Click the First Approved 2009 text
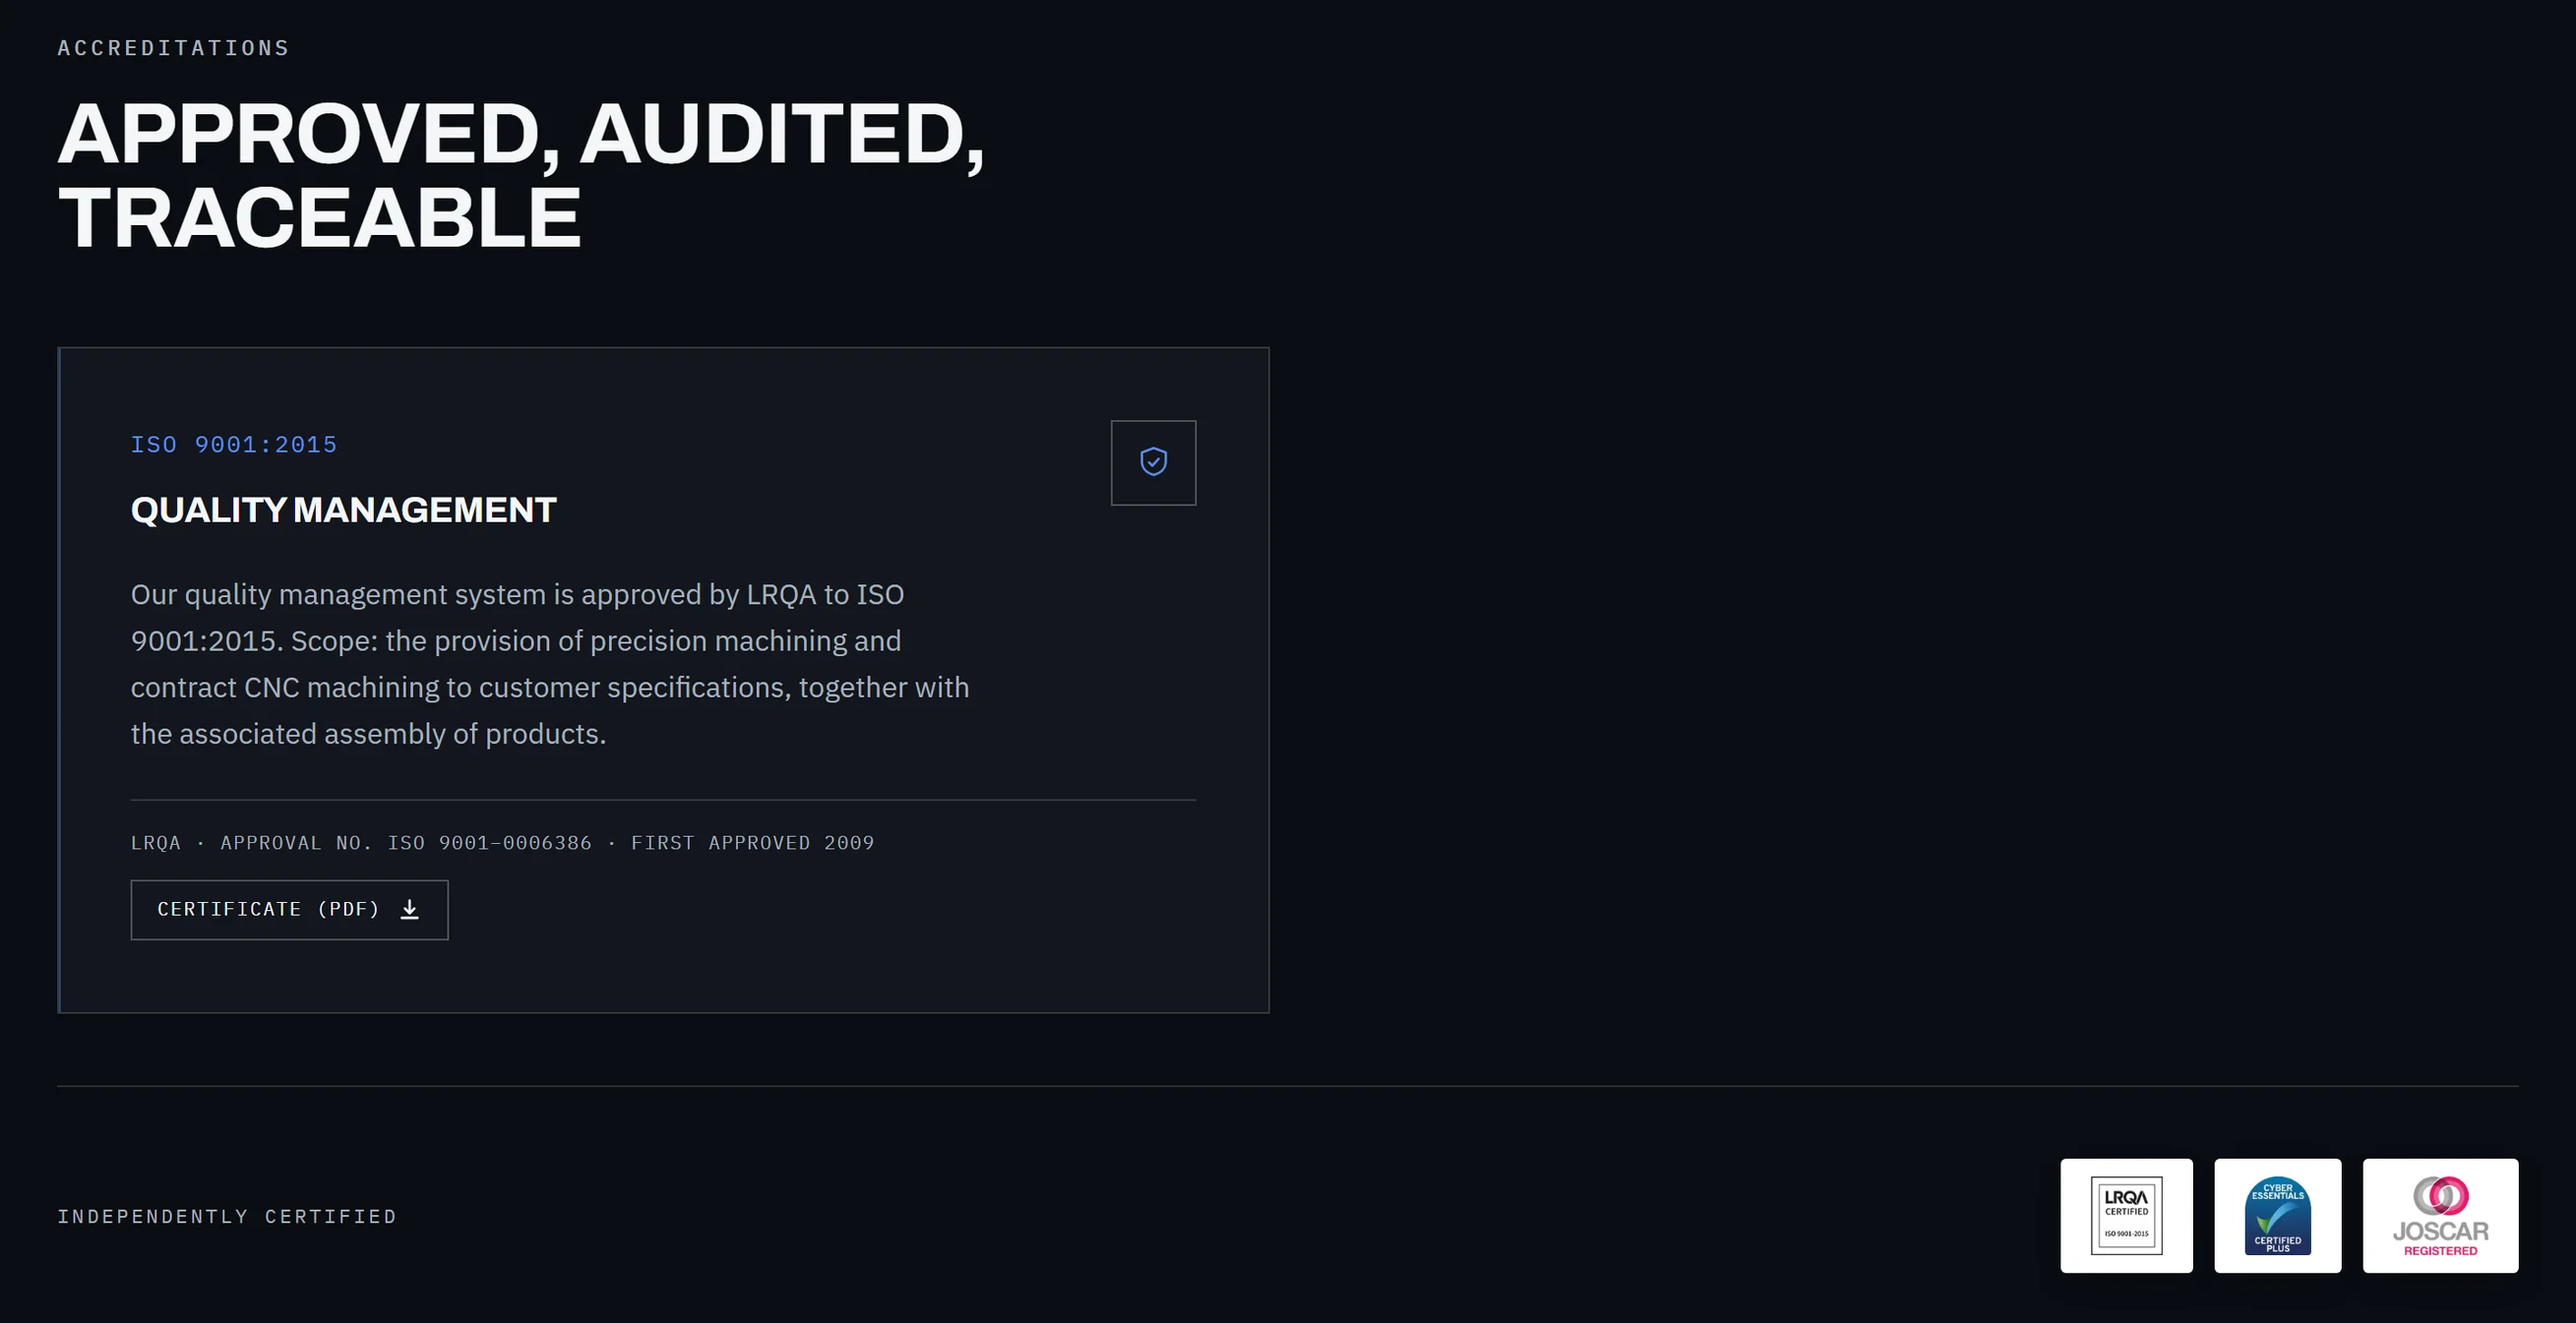The height and width of the screenshot is (1323, 2576). click(752, 843)
